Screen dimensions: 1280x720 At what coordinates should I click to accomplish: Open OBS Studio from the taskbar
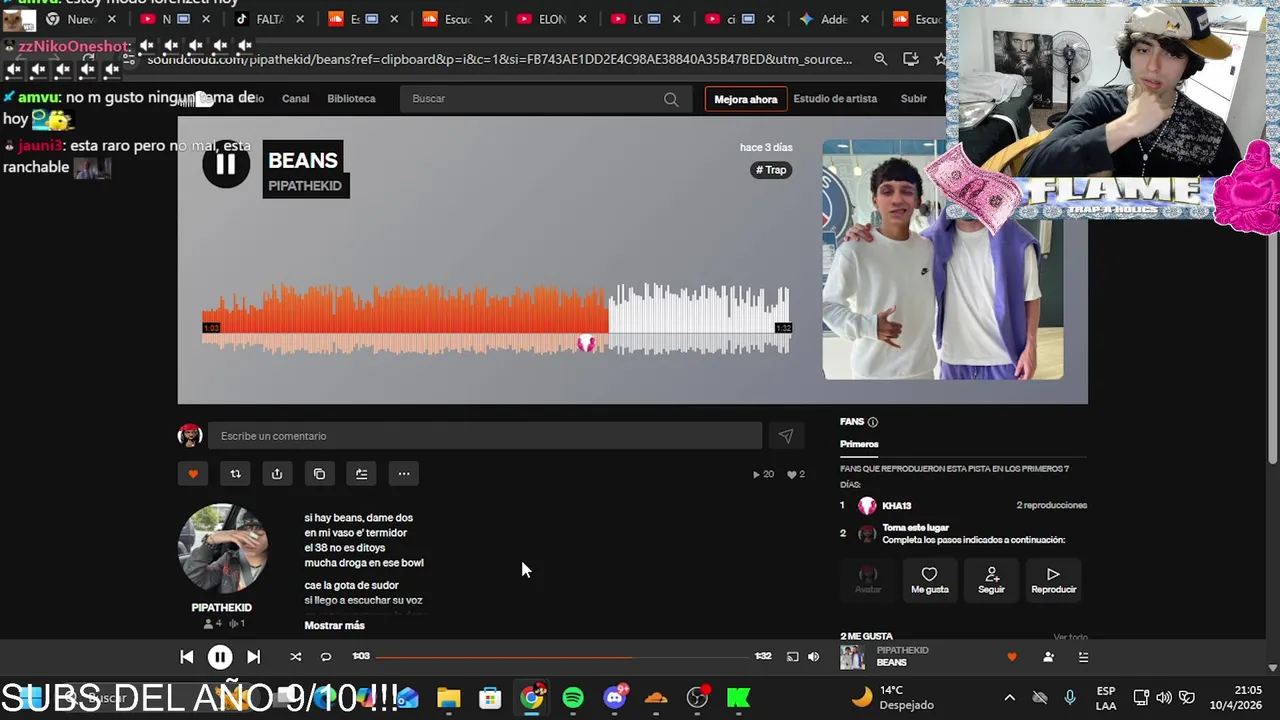pos(698,698)
